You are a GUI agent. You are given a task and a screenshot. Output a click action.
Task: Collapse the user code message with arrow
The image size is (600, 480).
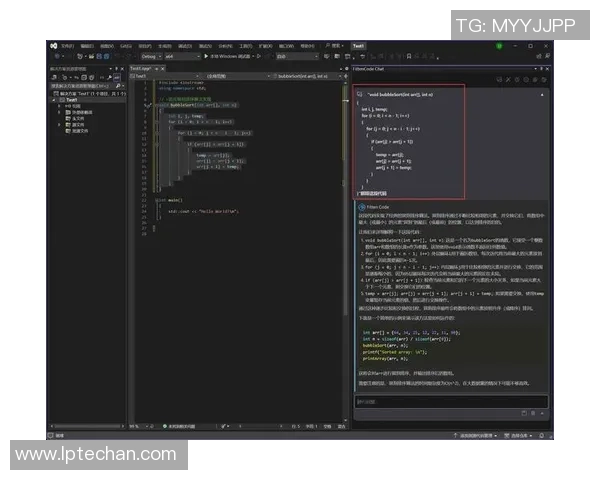tap(542, 95)
